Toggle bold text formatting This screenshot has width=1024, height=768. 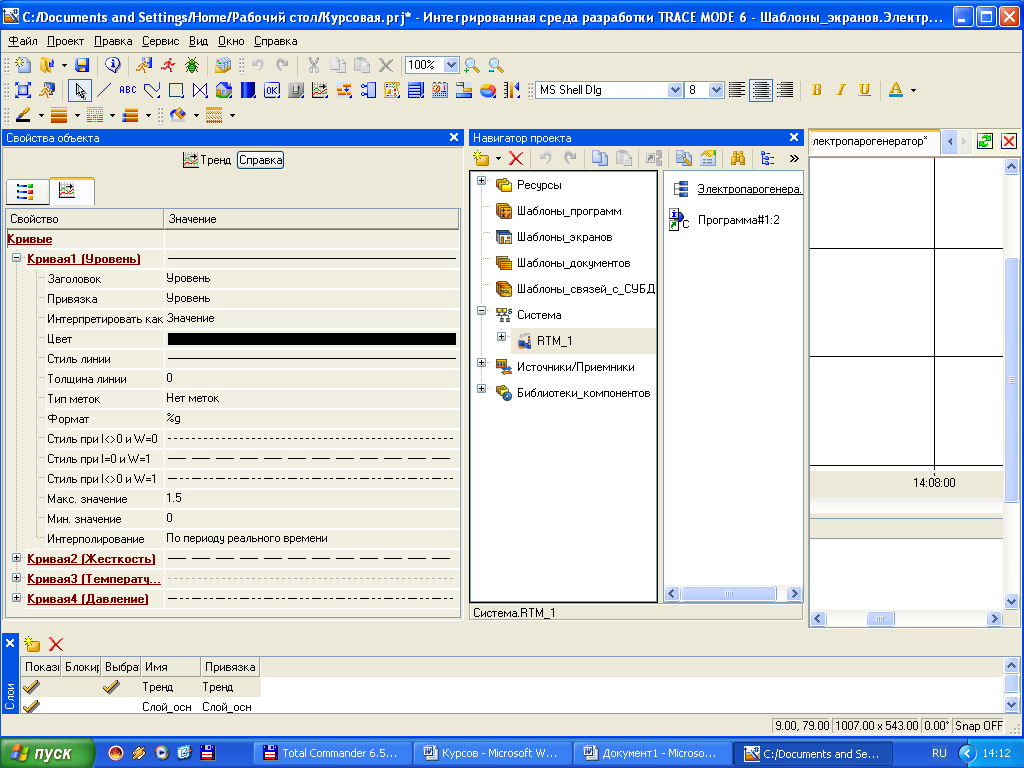(816, 90)
